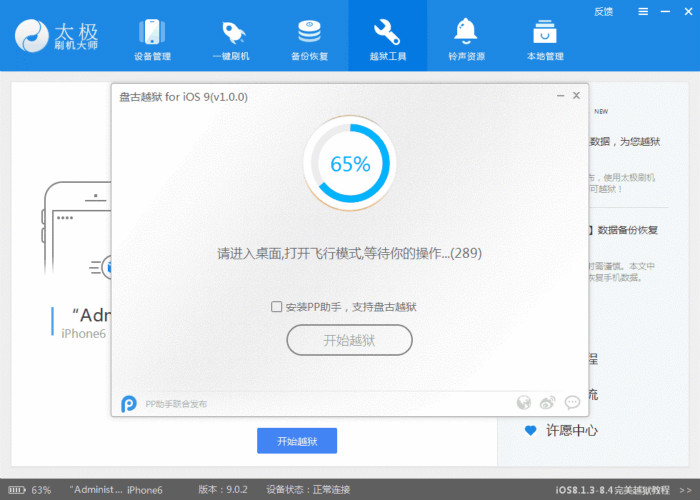Click the iPhone outline illustration
Screen dimensions: 700x500
click(77, 230)
